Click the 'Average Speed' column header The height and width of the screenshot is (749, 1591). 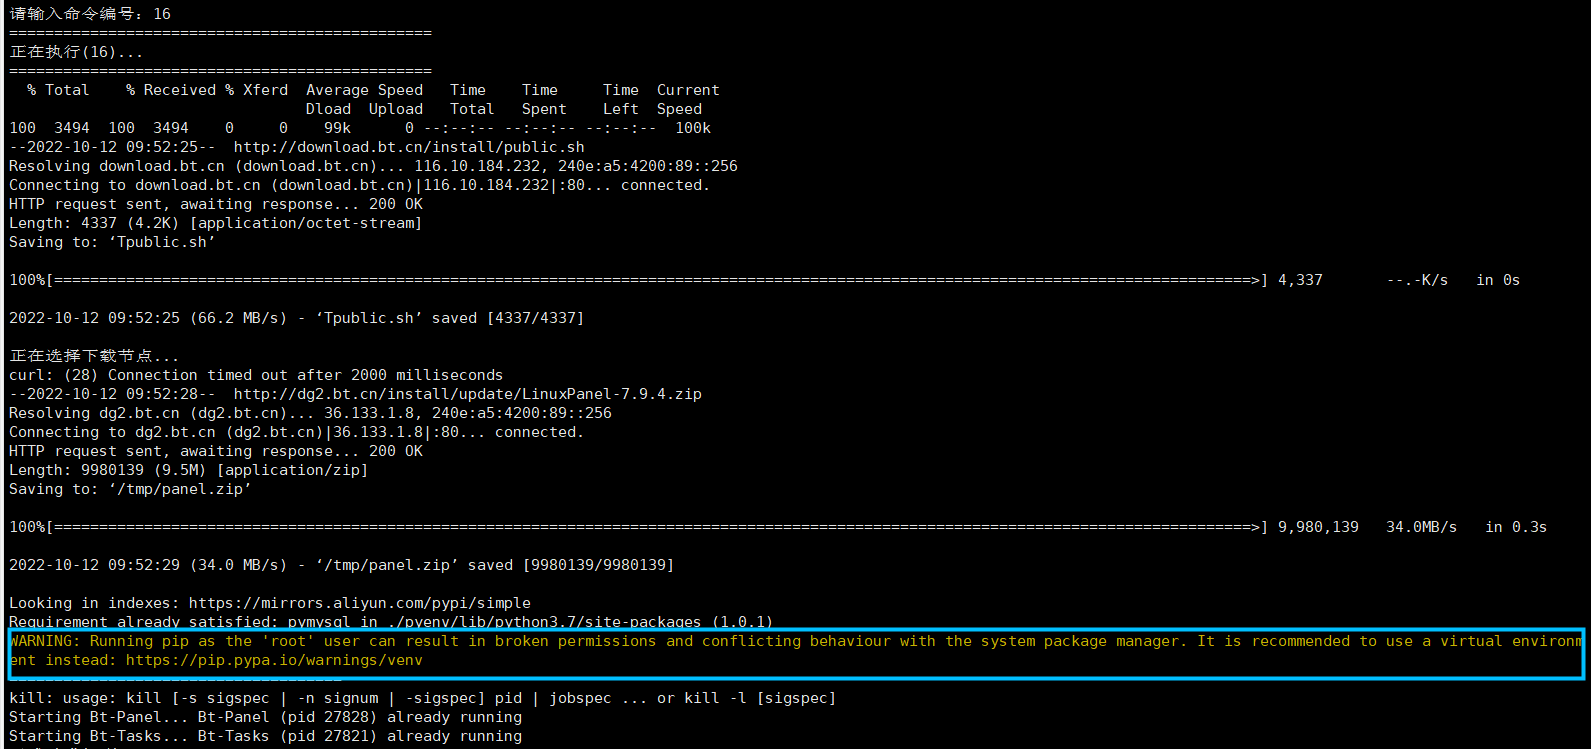point(364,90)
